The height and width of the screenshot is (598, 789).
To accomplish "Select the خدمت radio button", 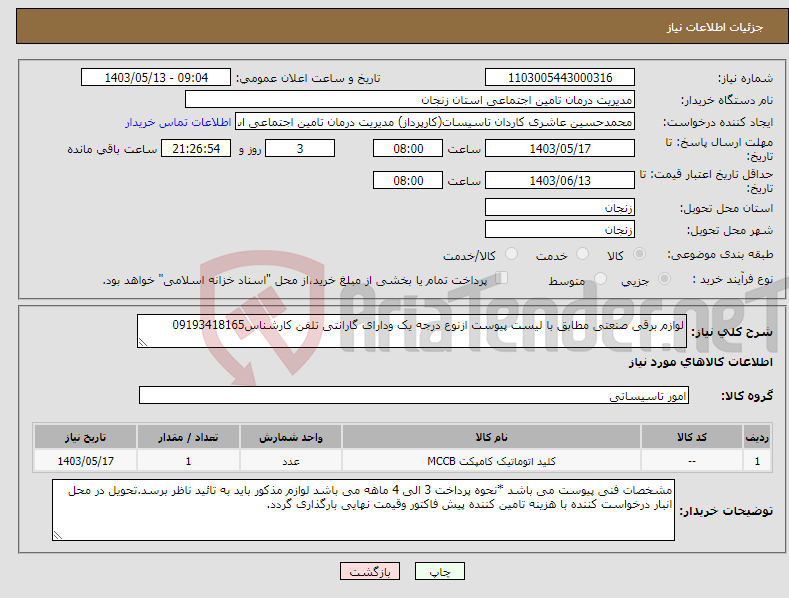I will coord(582,254).
